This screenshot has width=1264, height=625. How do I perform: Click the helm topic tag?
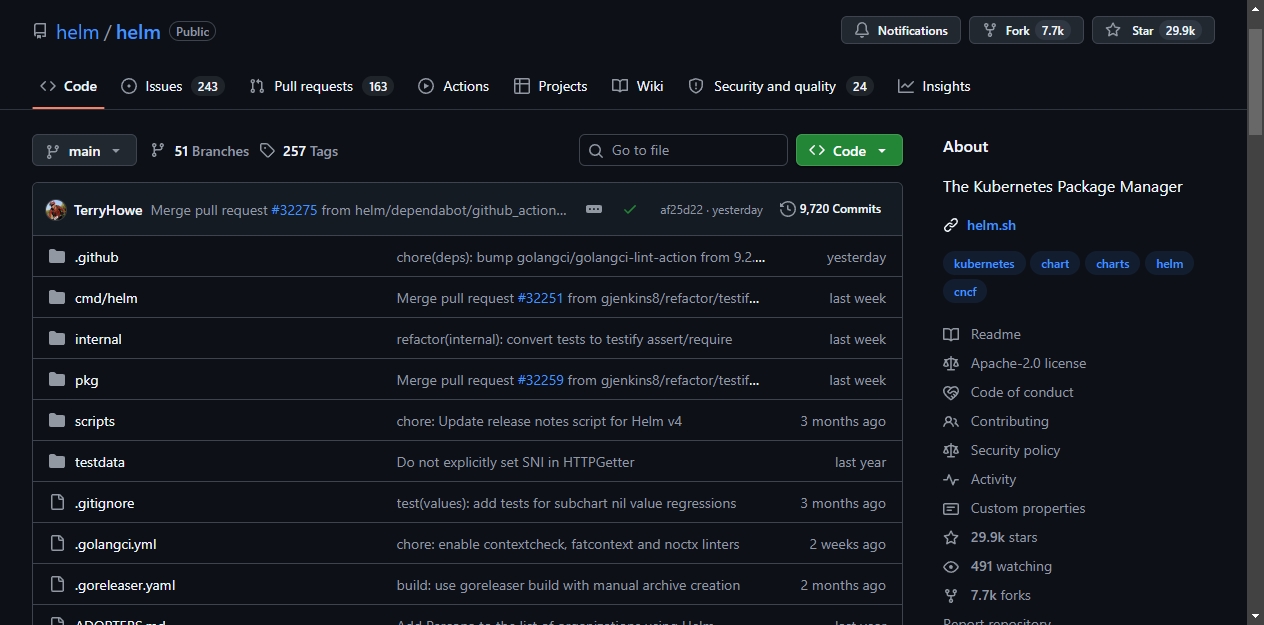tap(1169, 264)
